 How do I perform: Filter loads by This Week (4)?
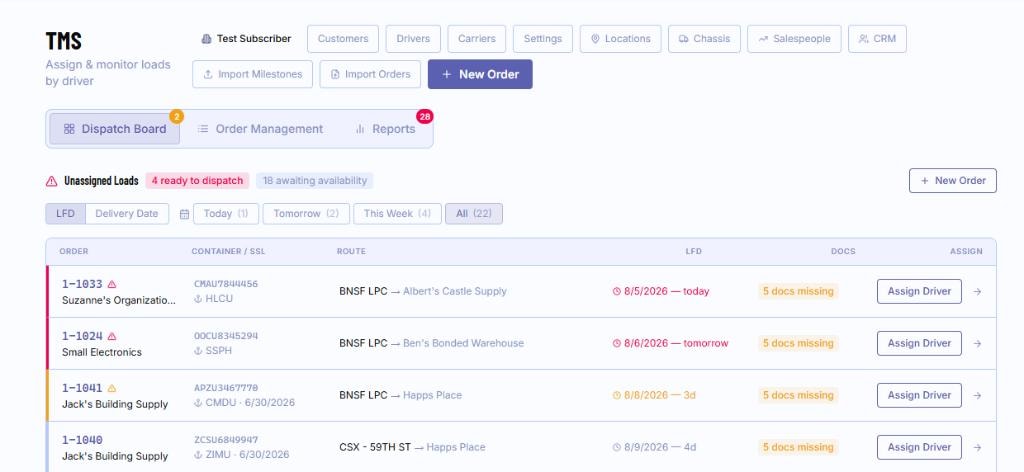pos(397,213)
